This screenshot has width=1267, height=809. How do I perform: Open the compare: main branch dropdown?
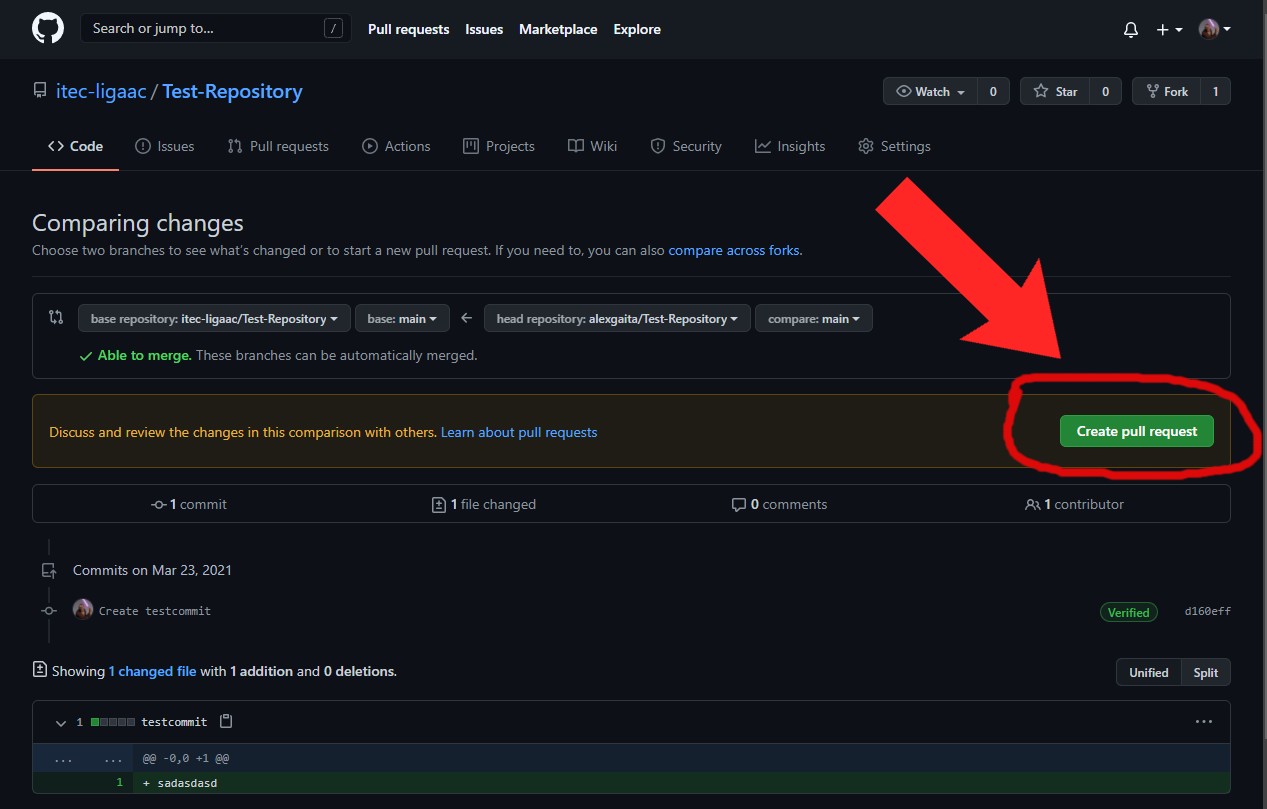(814, 318)
